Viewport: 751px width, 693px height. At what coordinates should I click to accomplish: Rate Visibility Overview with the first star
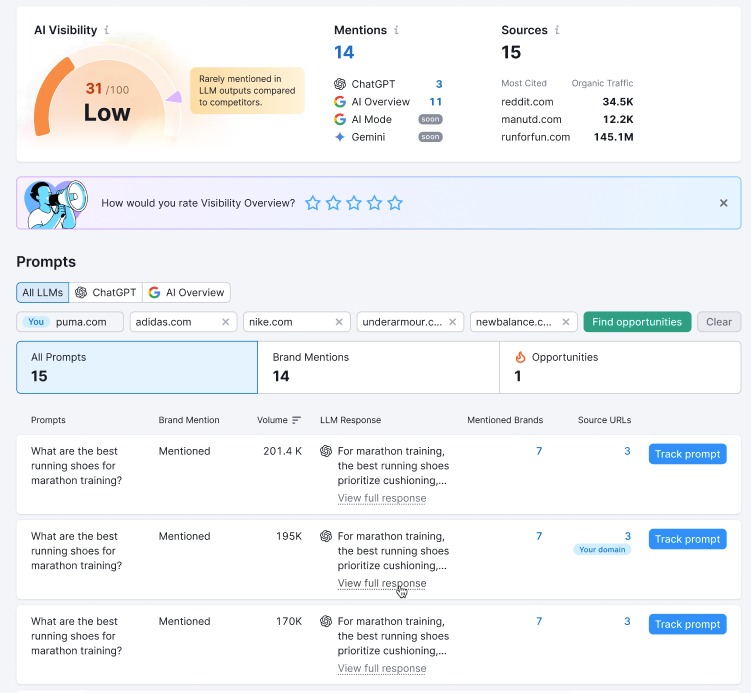(313, 203)
